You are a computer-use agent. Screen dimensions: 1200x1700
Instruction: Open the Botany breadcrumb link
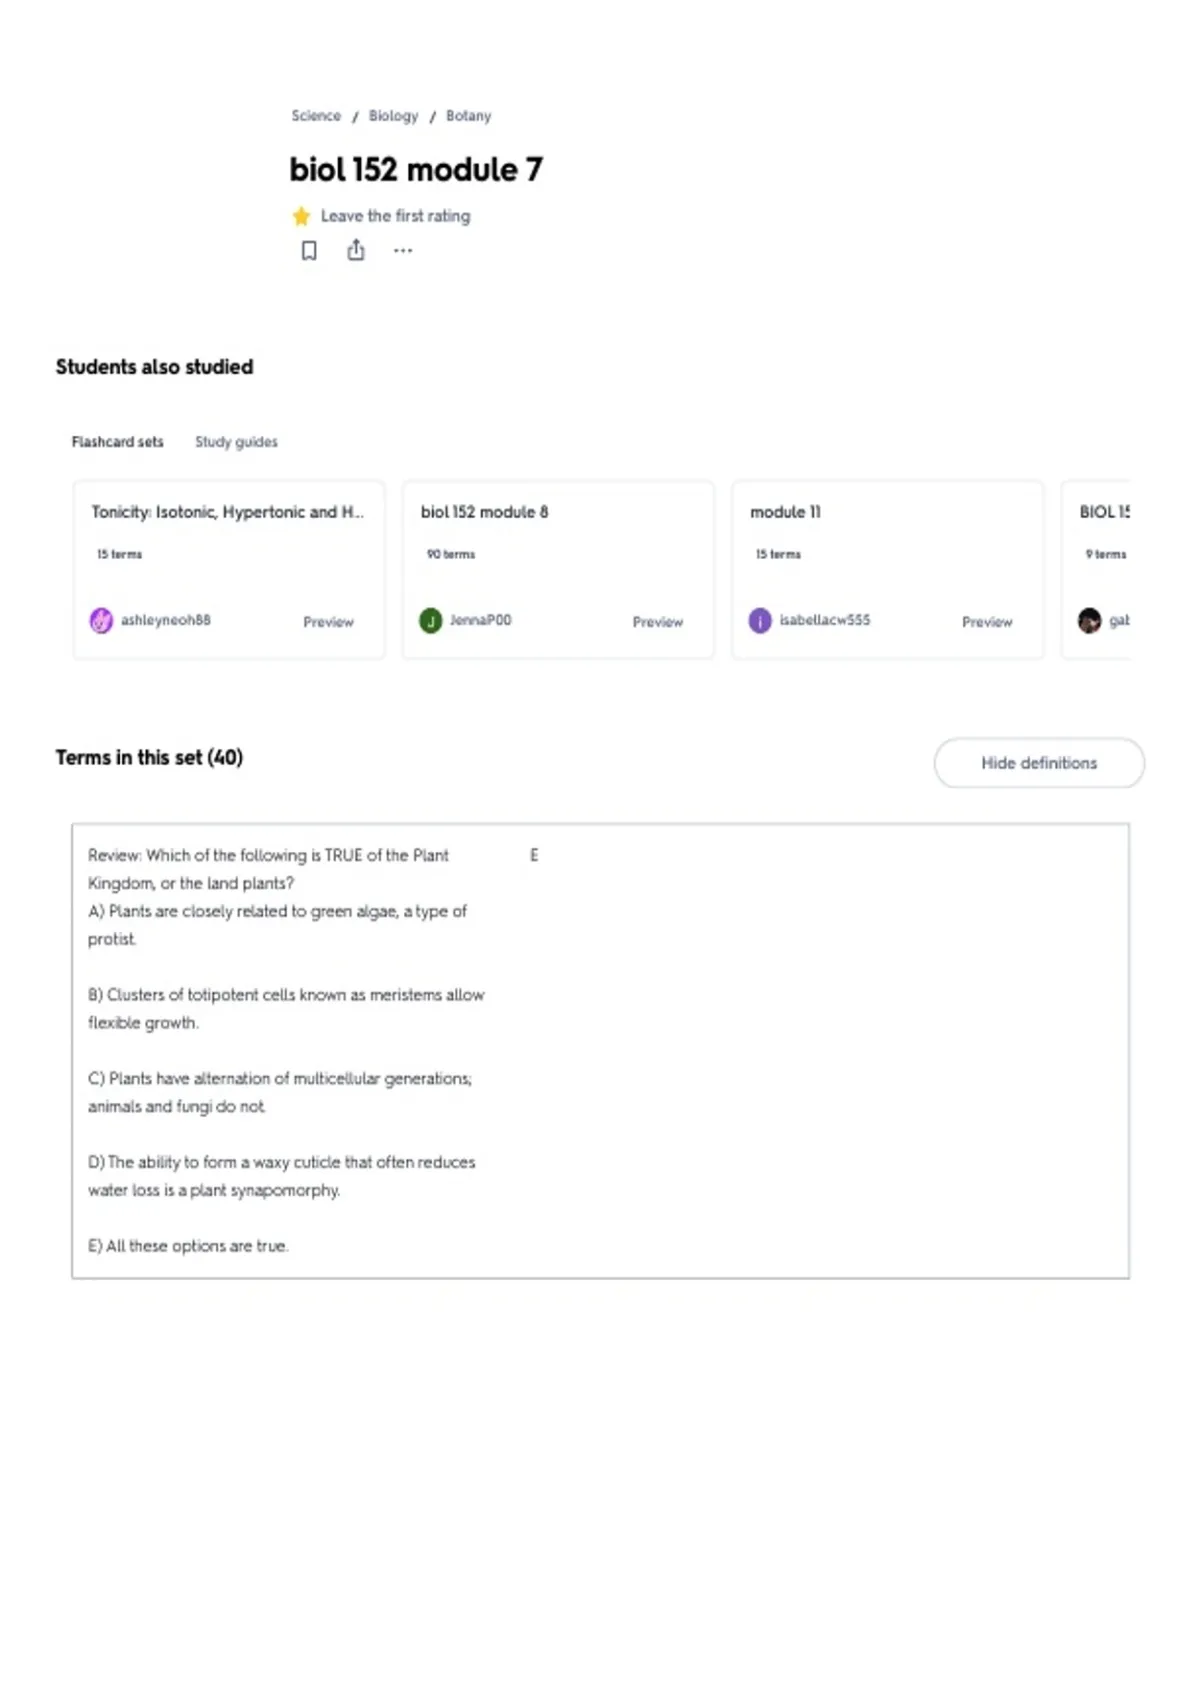click(x=468, y=116)
